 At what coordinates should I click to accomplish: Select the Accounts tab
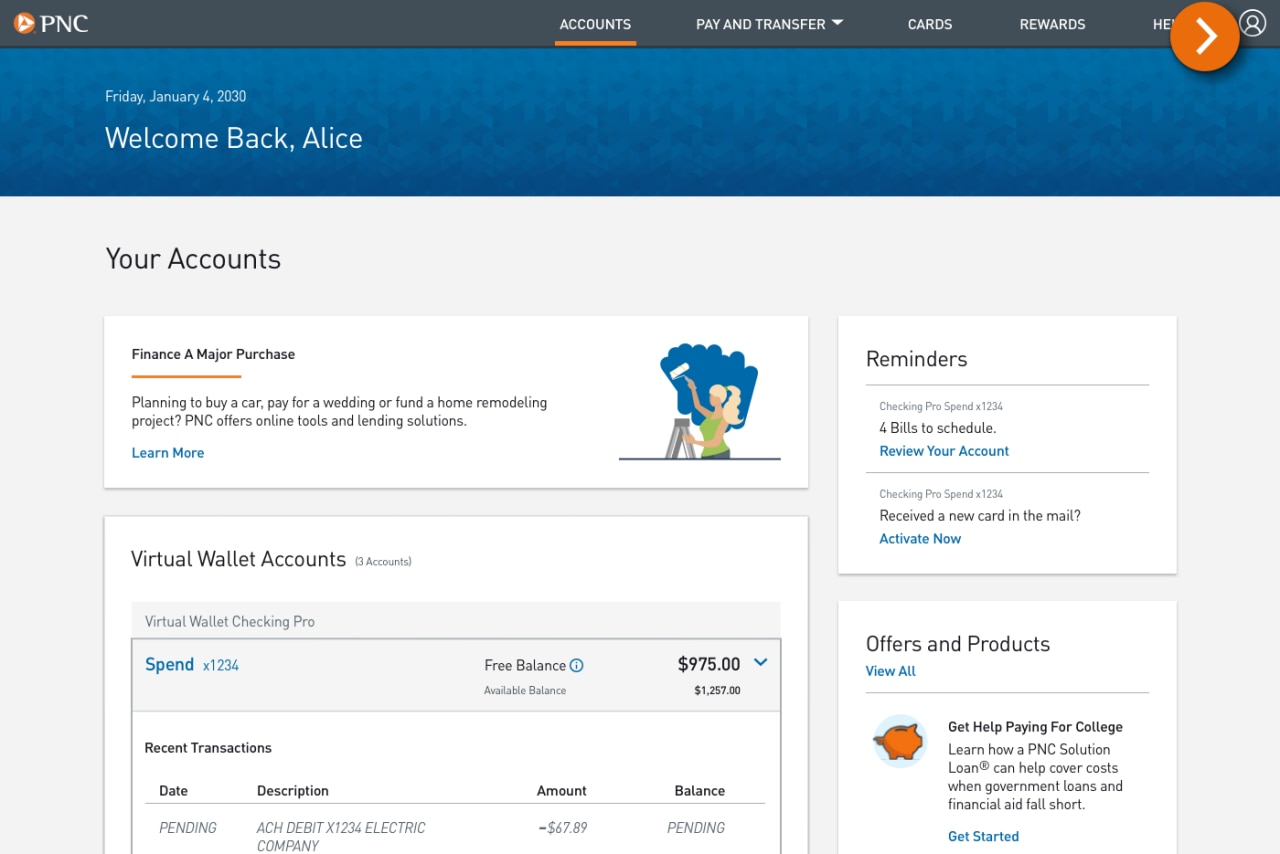(x=595, y=24)
